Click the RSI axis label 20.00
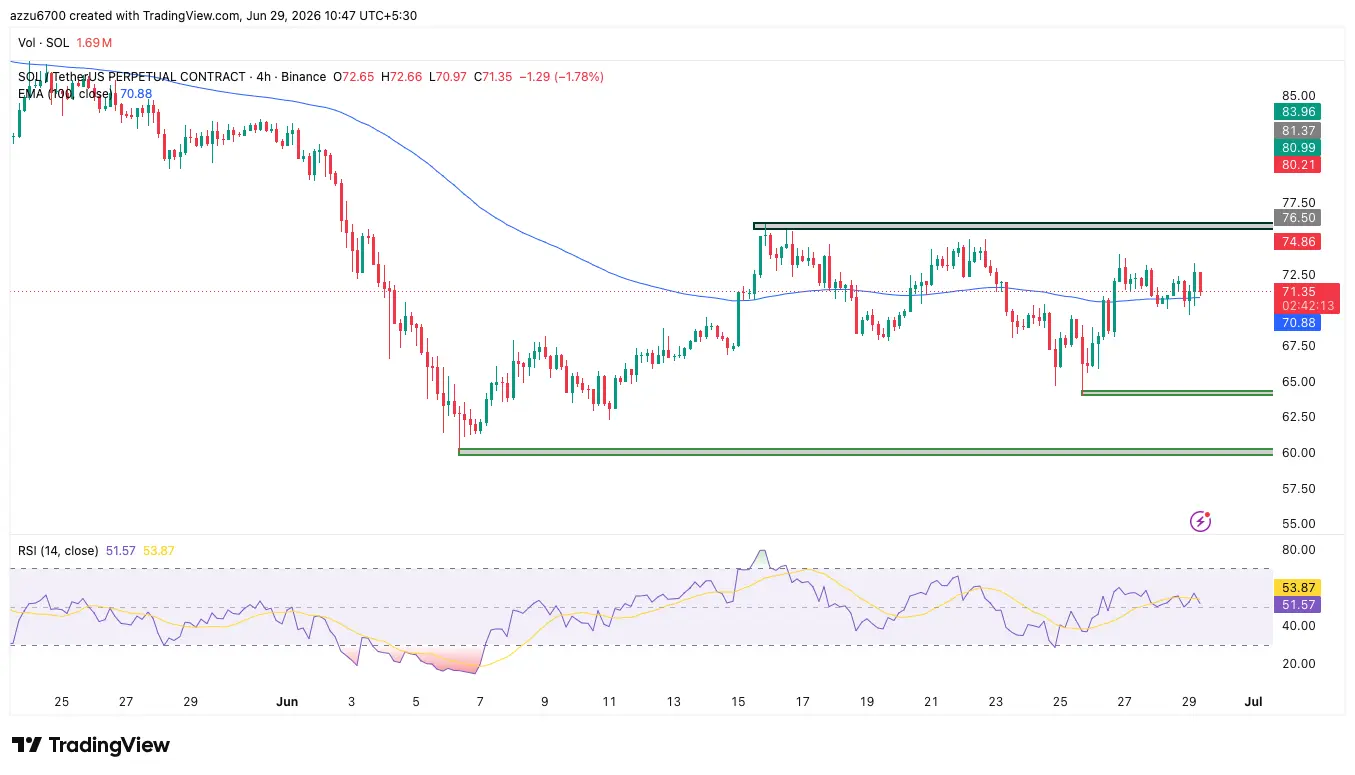The image size is (1355, 775). coord(1297,663)
